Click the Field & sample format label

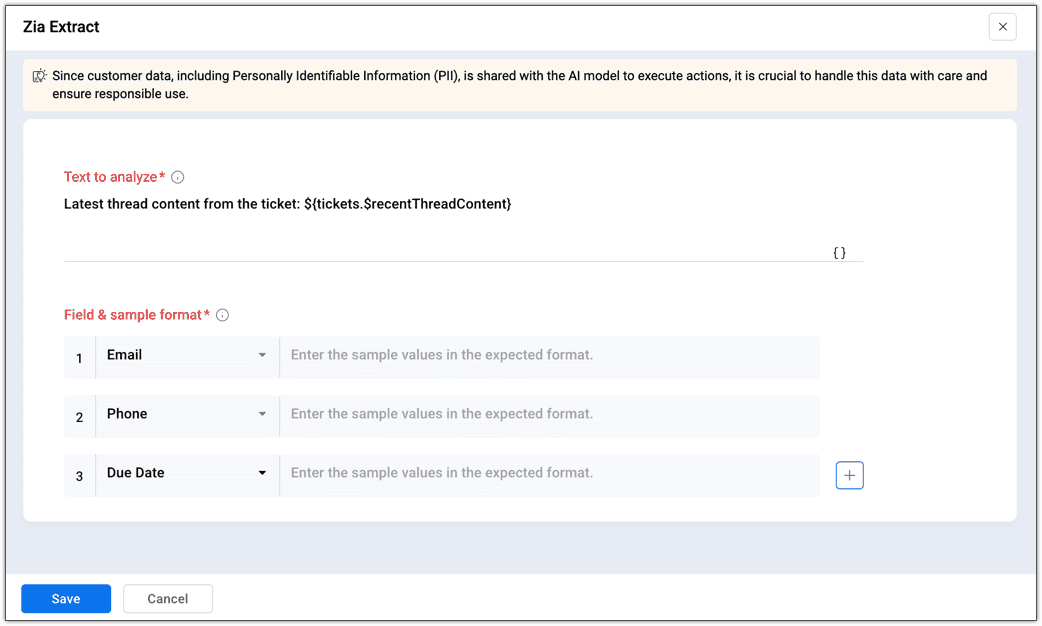(133, 315)
